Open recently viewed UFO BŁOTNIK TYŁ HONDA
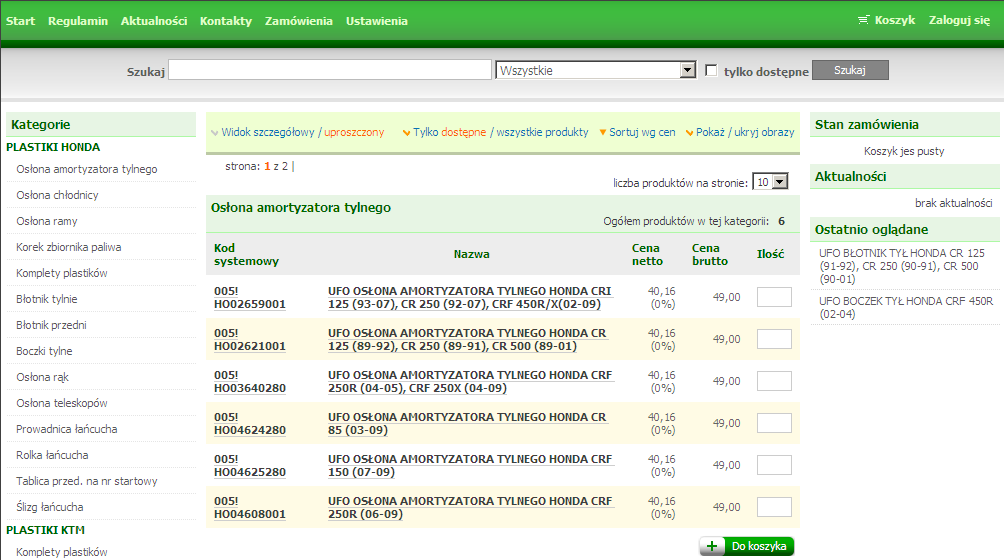1004x560 pixels. [x=902, y=266]
